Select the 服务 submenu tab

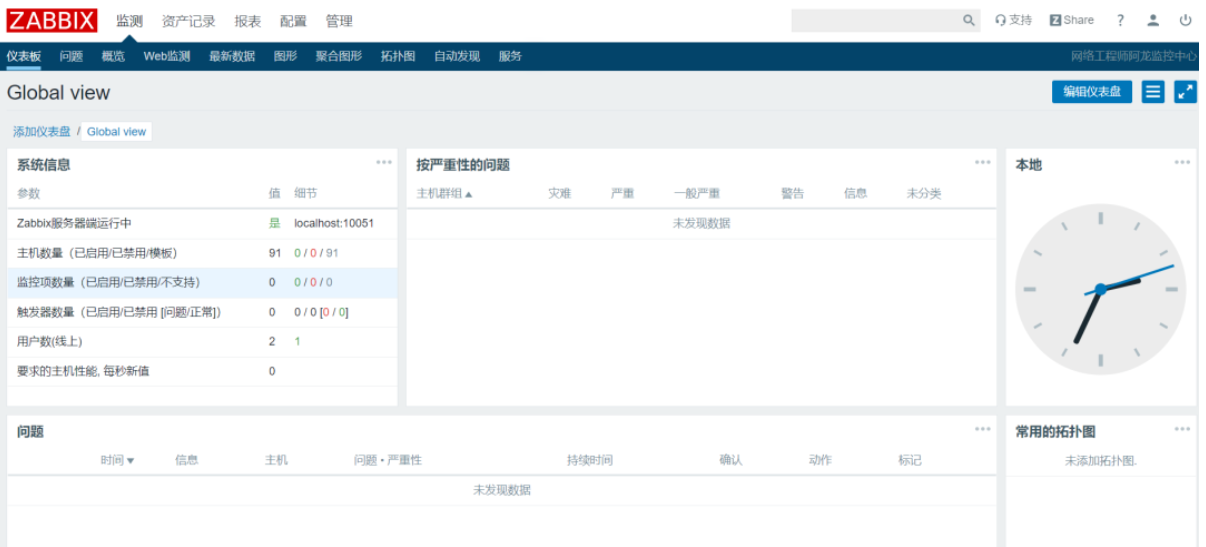click(510, 56)
